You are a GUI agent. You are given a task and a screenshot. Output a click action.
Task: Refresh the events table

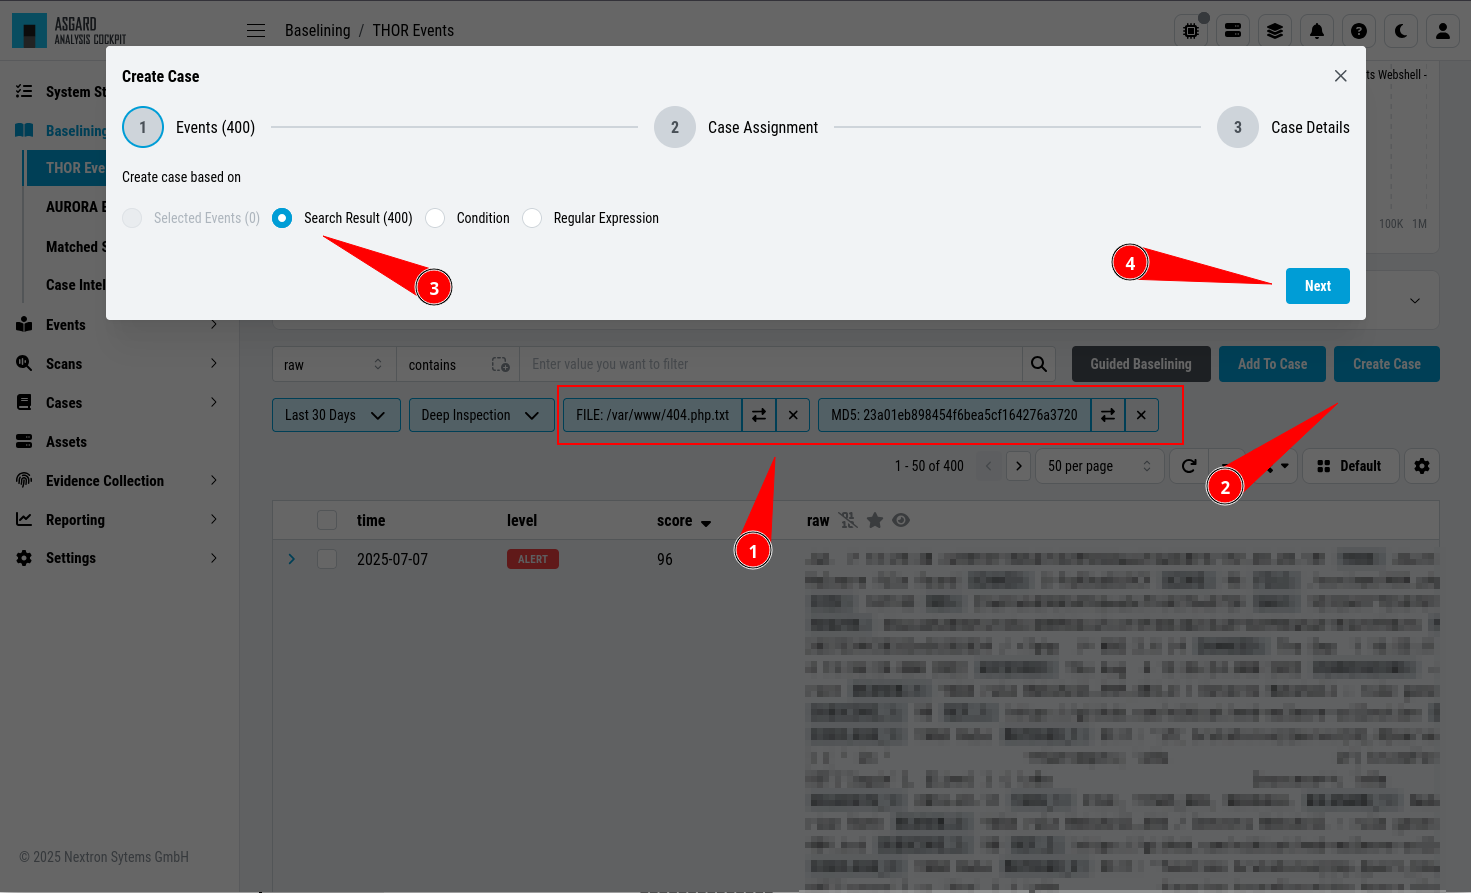coord(1189,466)
